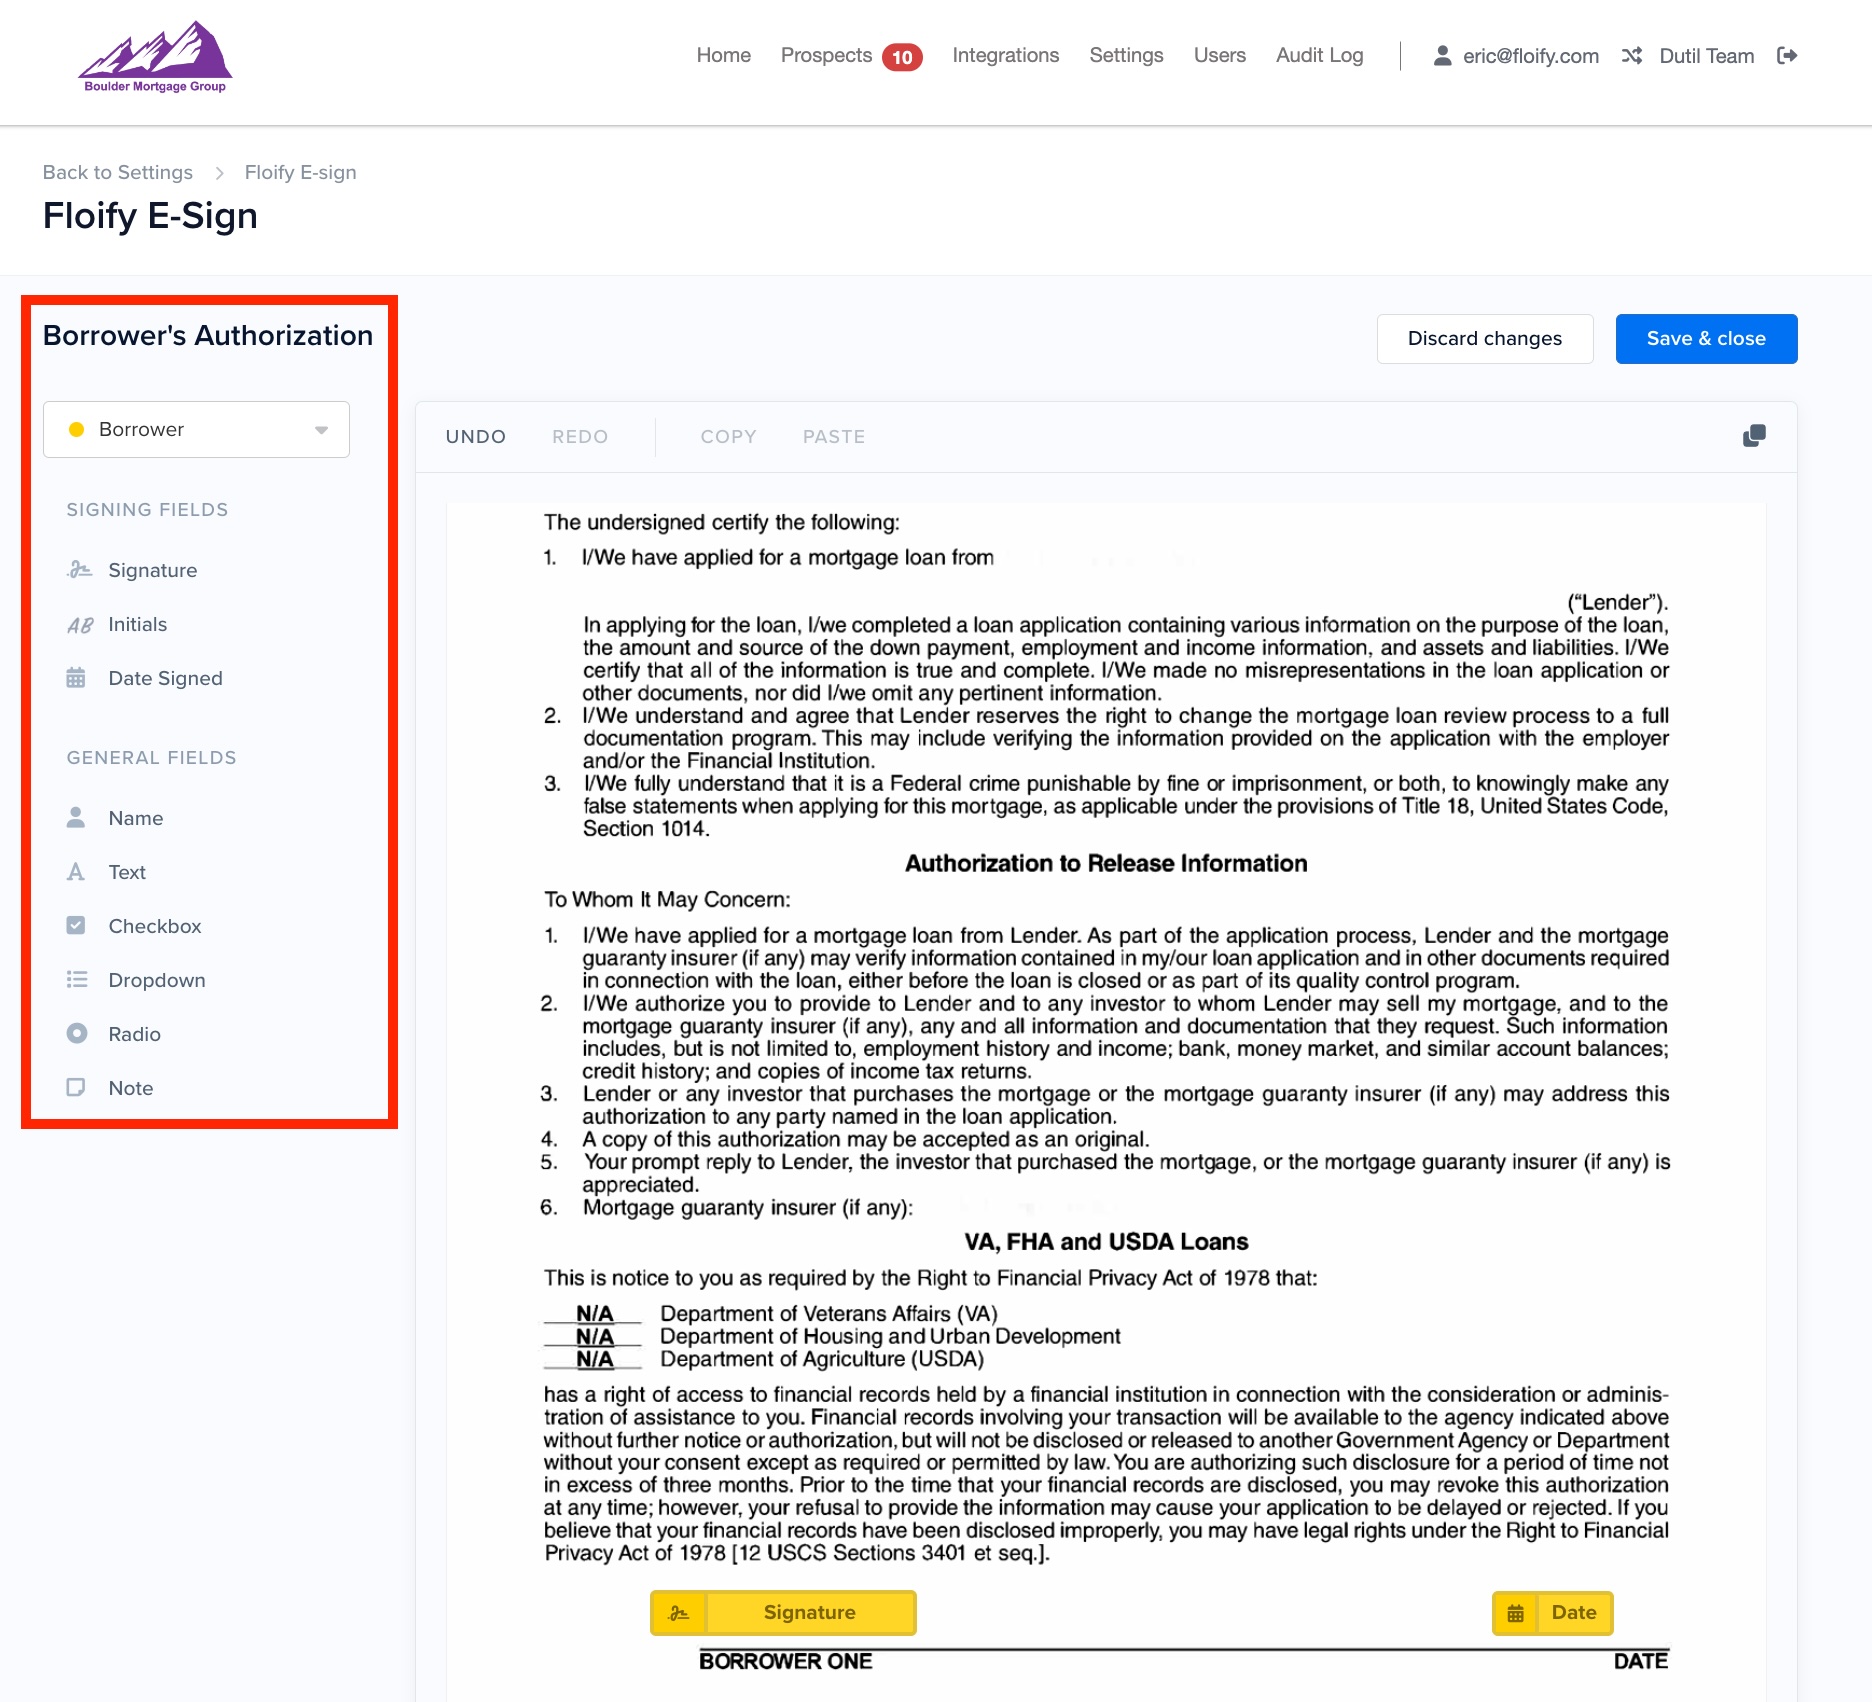Click the Text field letter icon
The width and height of the screenshot is (1872, 1702).
pyautogui.click(x=76, y=872)
